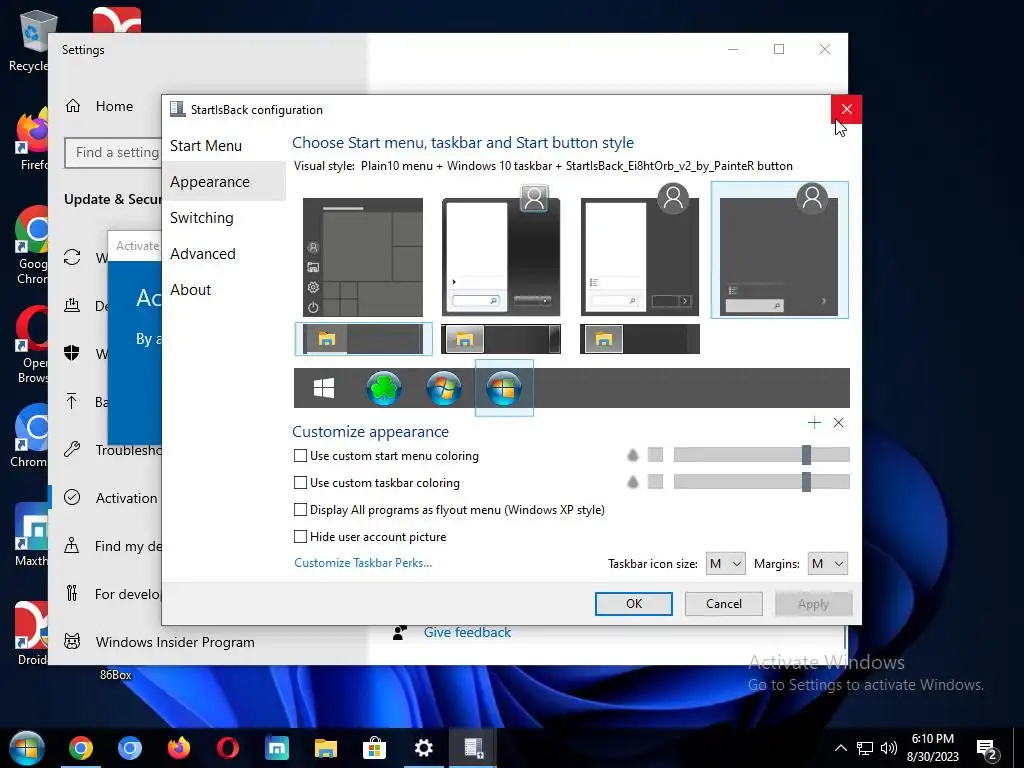Screen dimensions: 1024x768
Task: Click the taskbar clock showing 6:10 PM
Action: (x=932, y=748)
